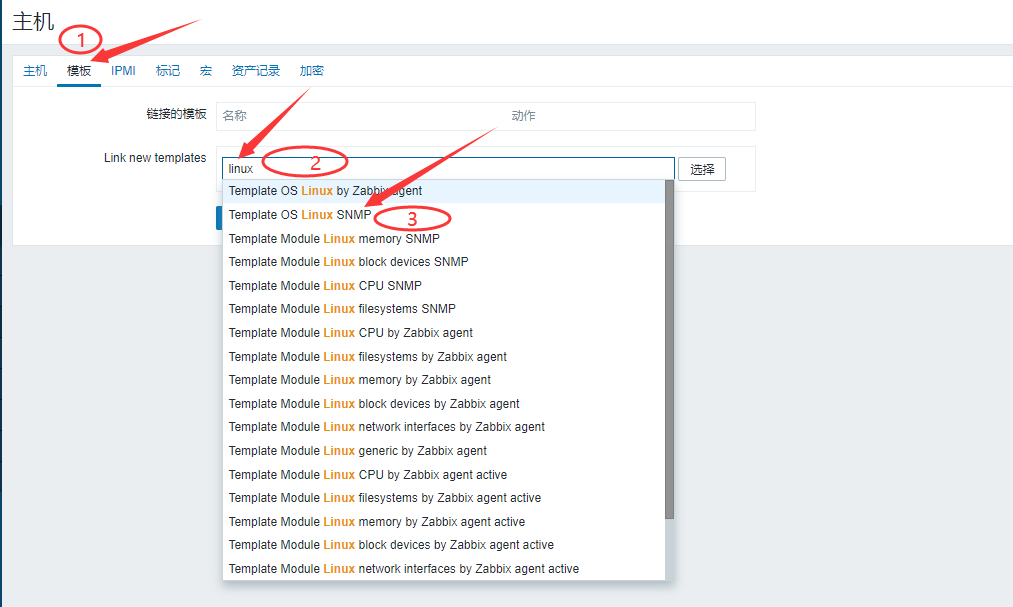Pick Template Module Linux filesystems SNMP

[444, 309]
